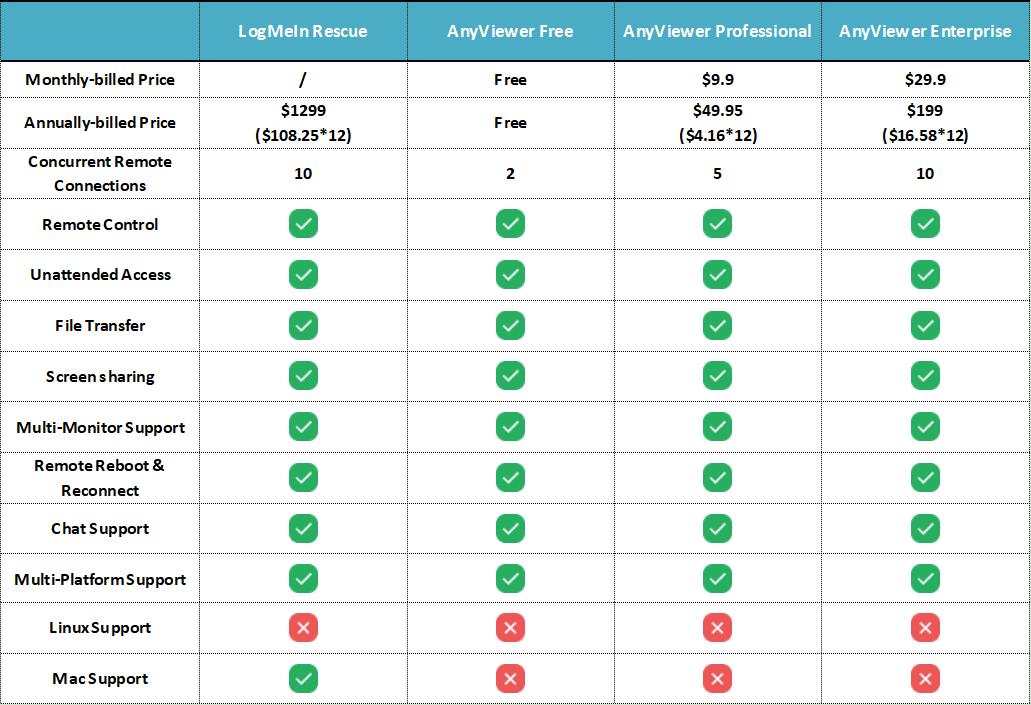Click LogMeIn Rescue Mac Support green checkmark
The image size is (1031, 705).
pos(303,679)
